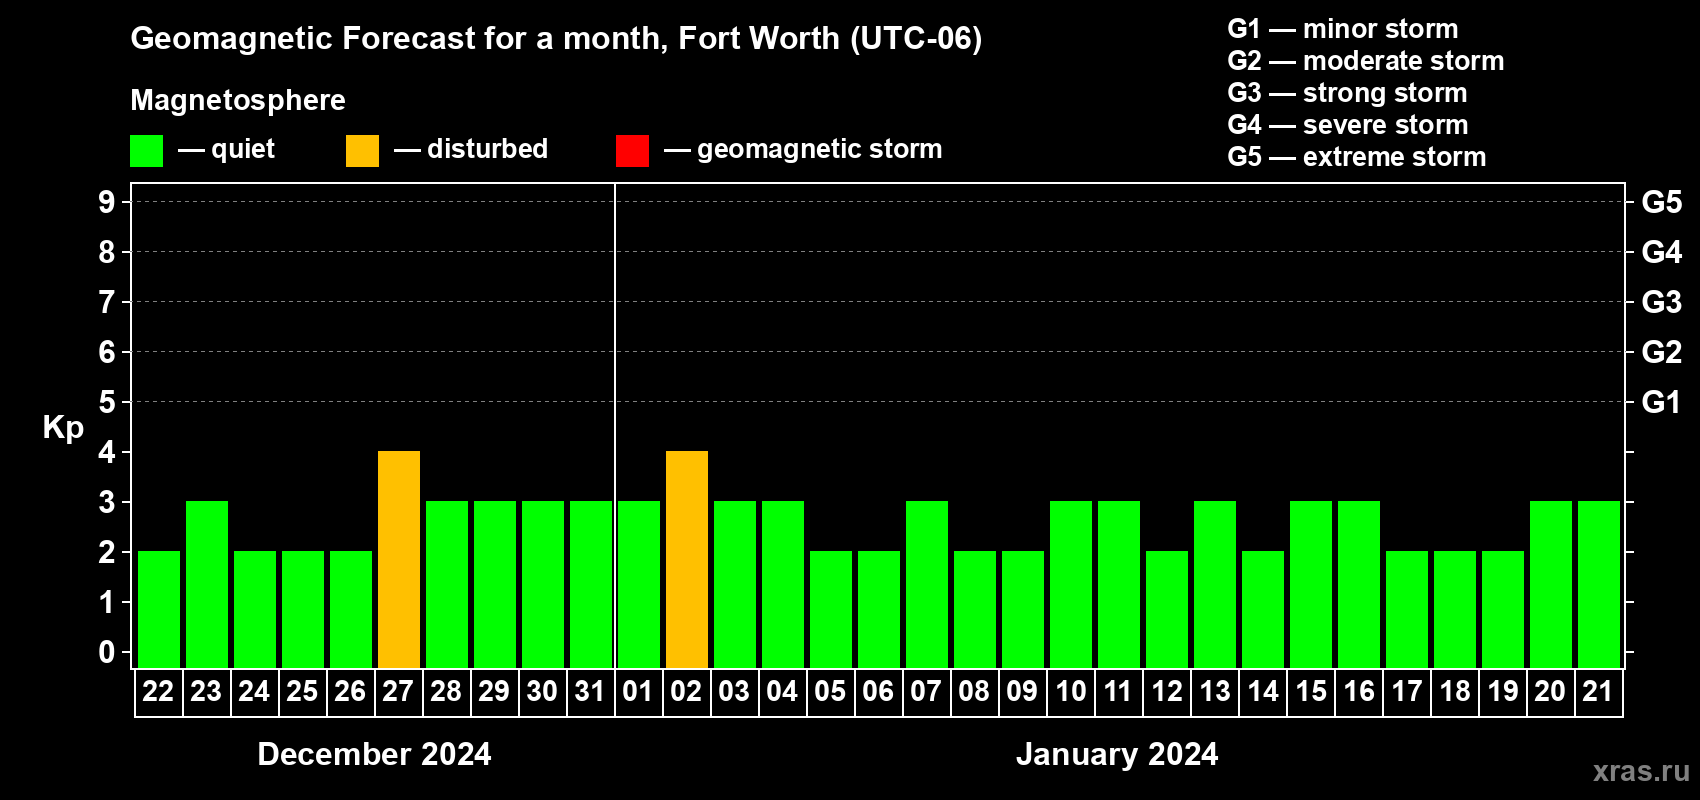Click the G1 label on right axis
1700x800 pixels.
[1661, 402]
